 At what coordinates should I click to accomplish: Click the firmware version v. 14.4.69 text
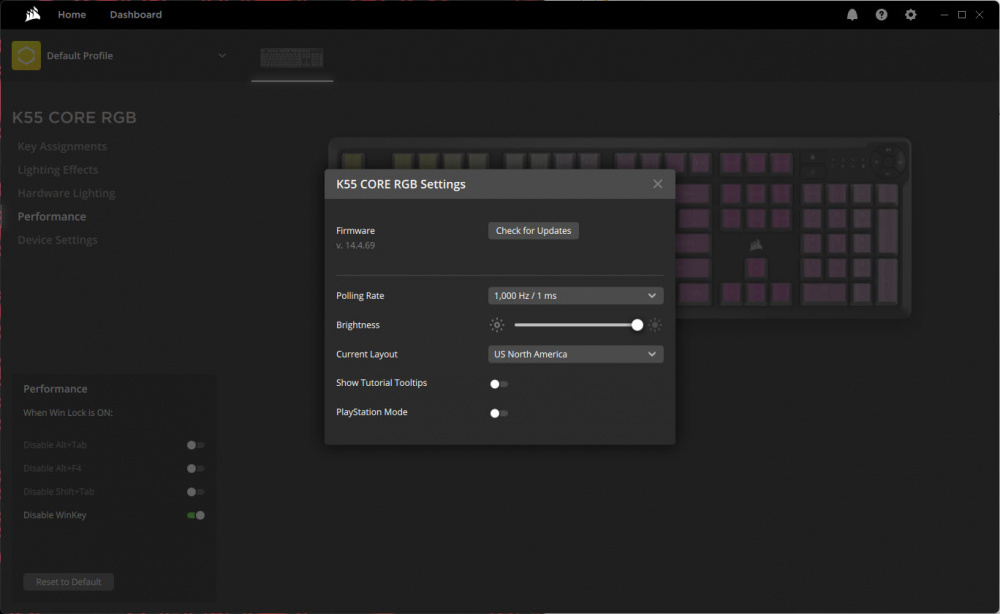click(355, 245)
